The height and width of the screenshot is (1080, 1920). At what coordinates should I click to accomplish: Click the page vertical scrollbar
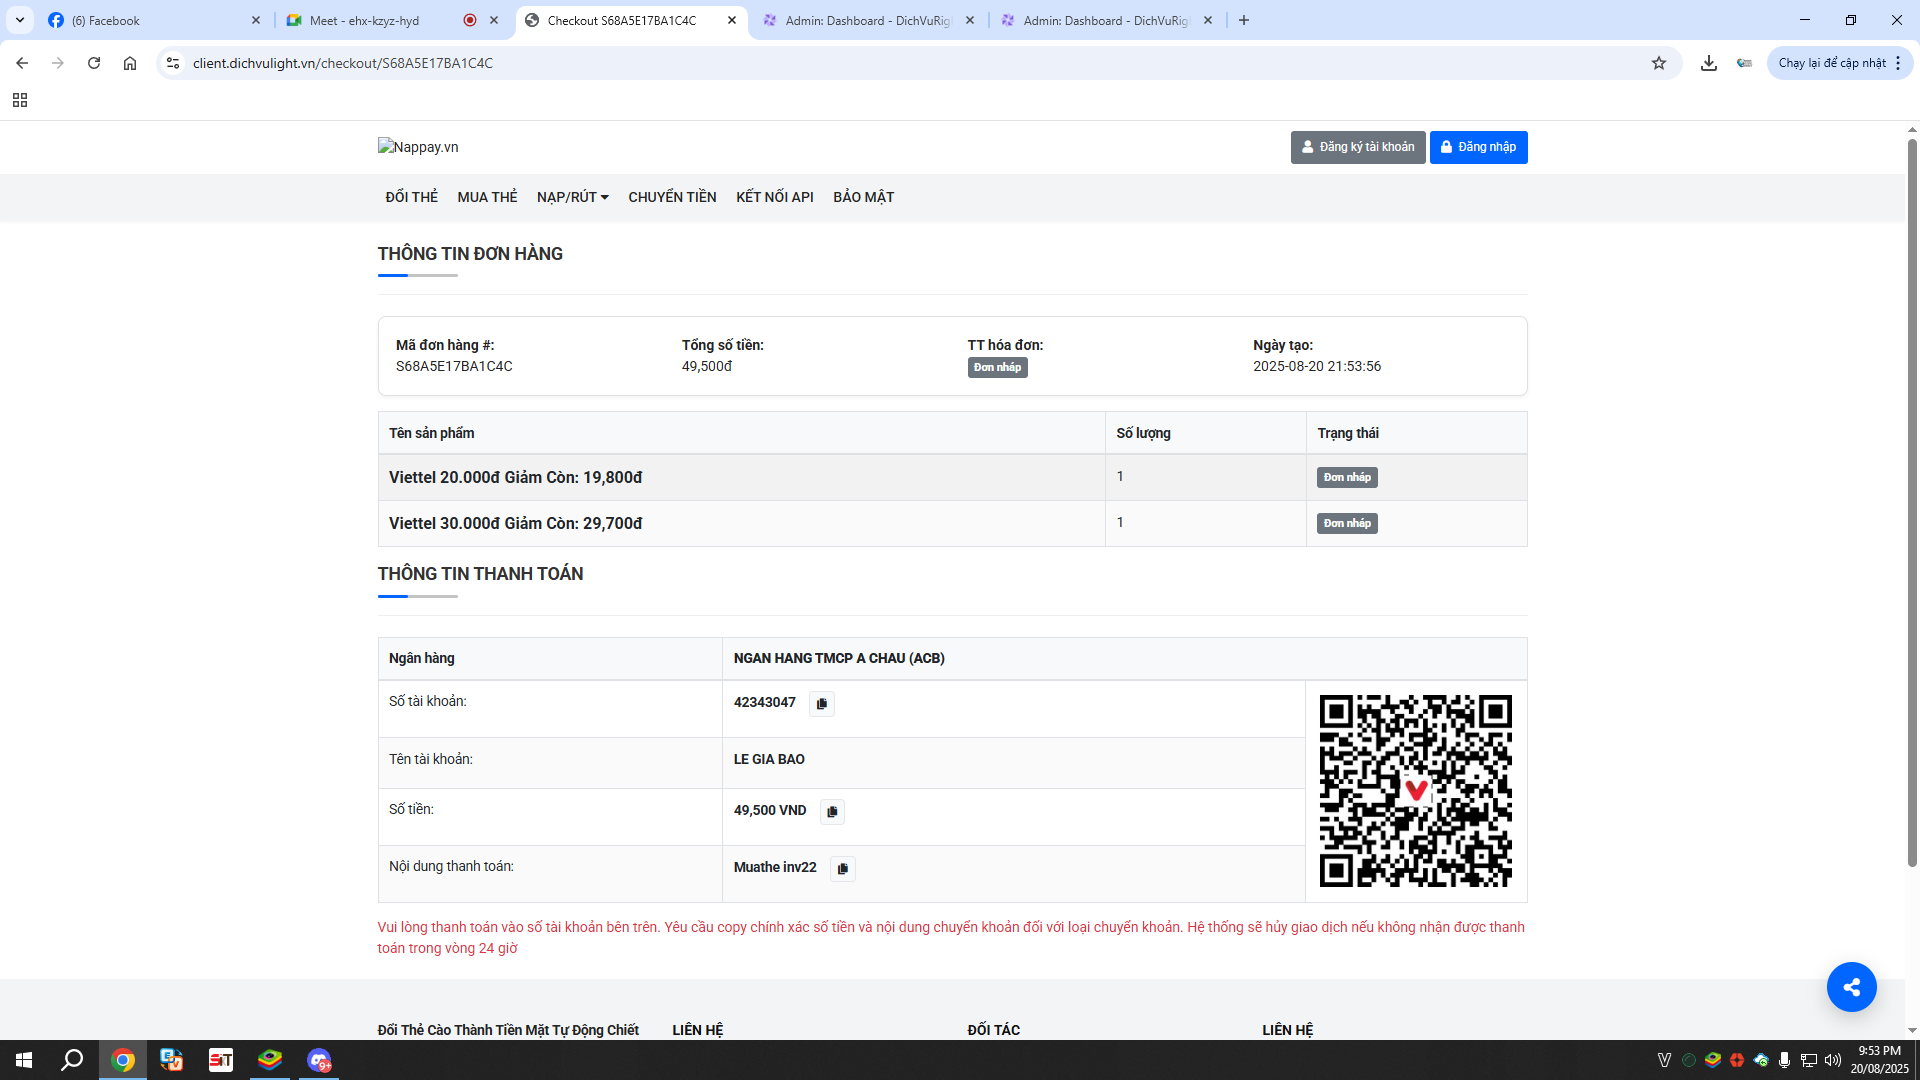coord(1912,500)
